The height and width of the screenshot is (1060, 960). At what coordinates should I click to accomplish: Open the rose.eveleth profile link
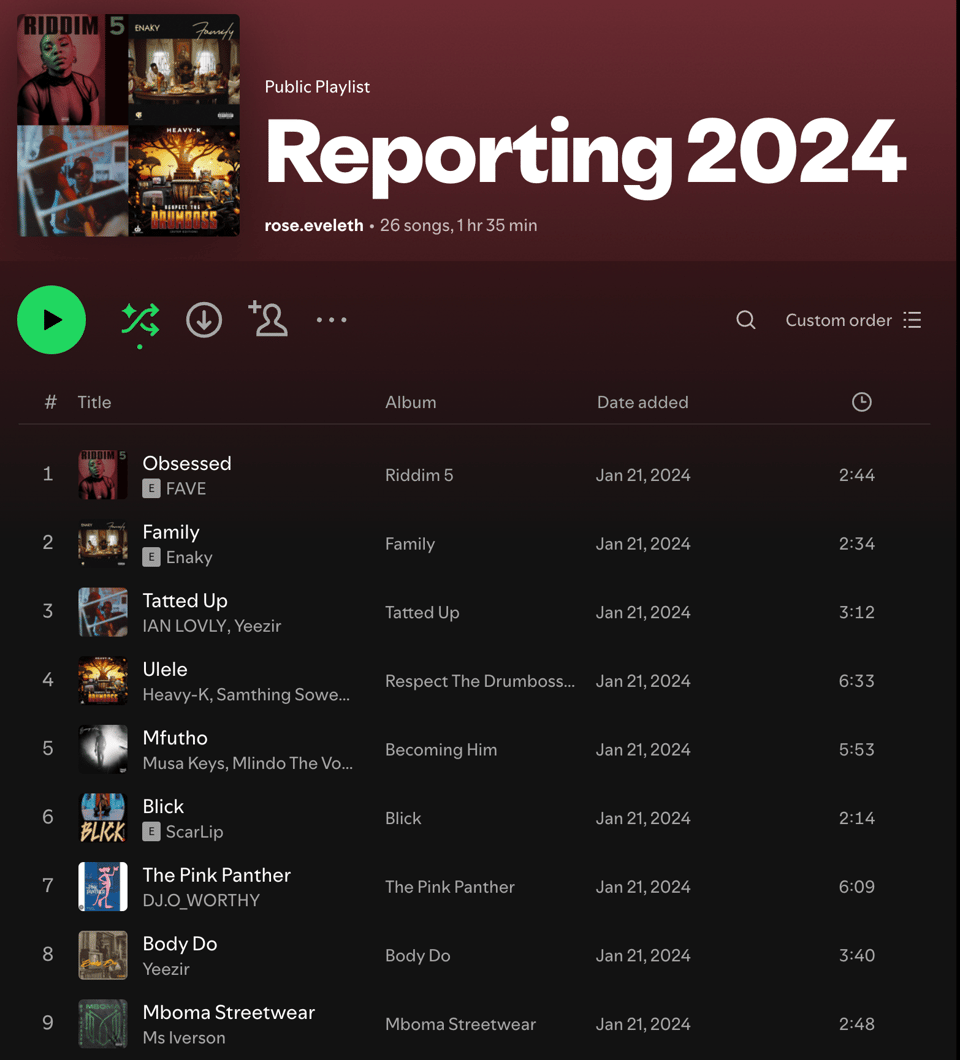click(x=312, y=225)
